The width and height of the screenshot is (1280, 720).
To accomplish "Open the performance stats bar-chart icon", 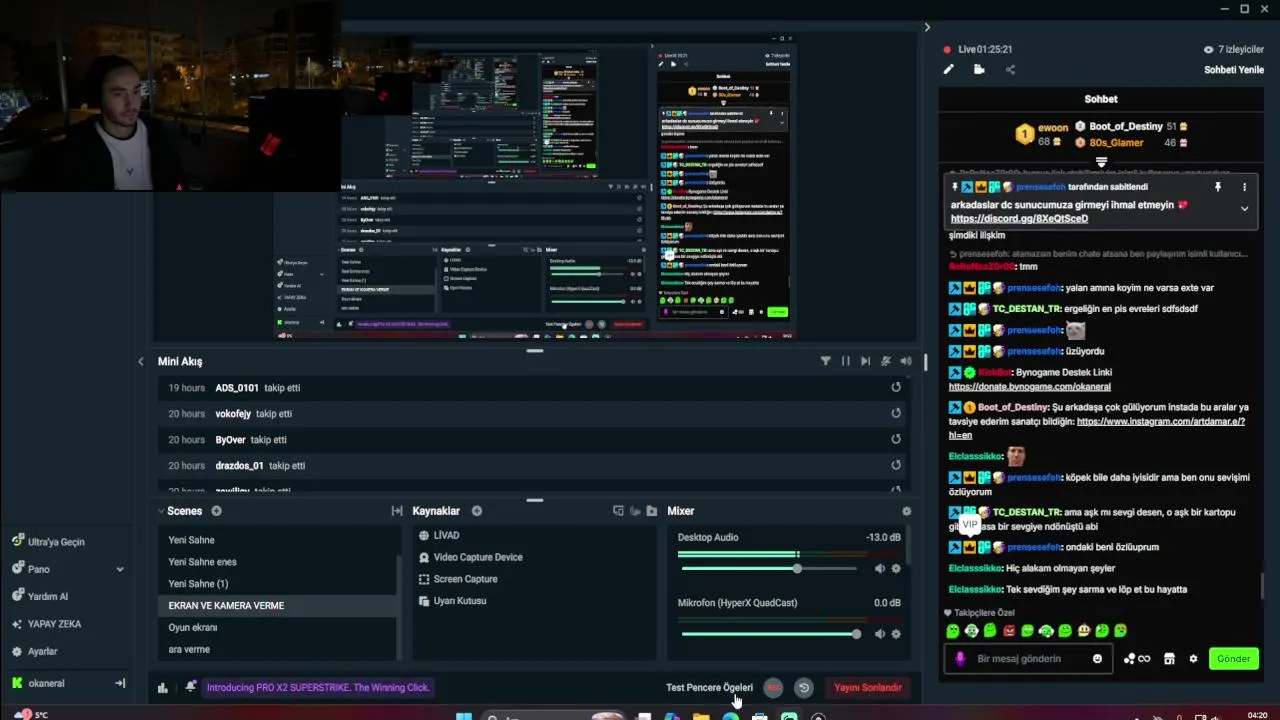I will pyautogui.click(x=162, y=687).
